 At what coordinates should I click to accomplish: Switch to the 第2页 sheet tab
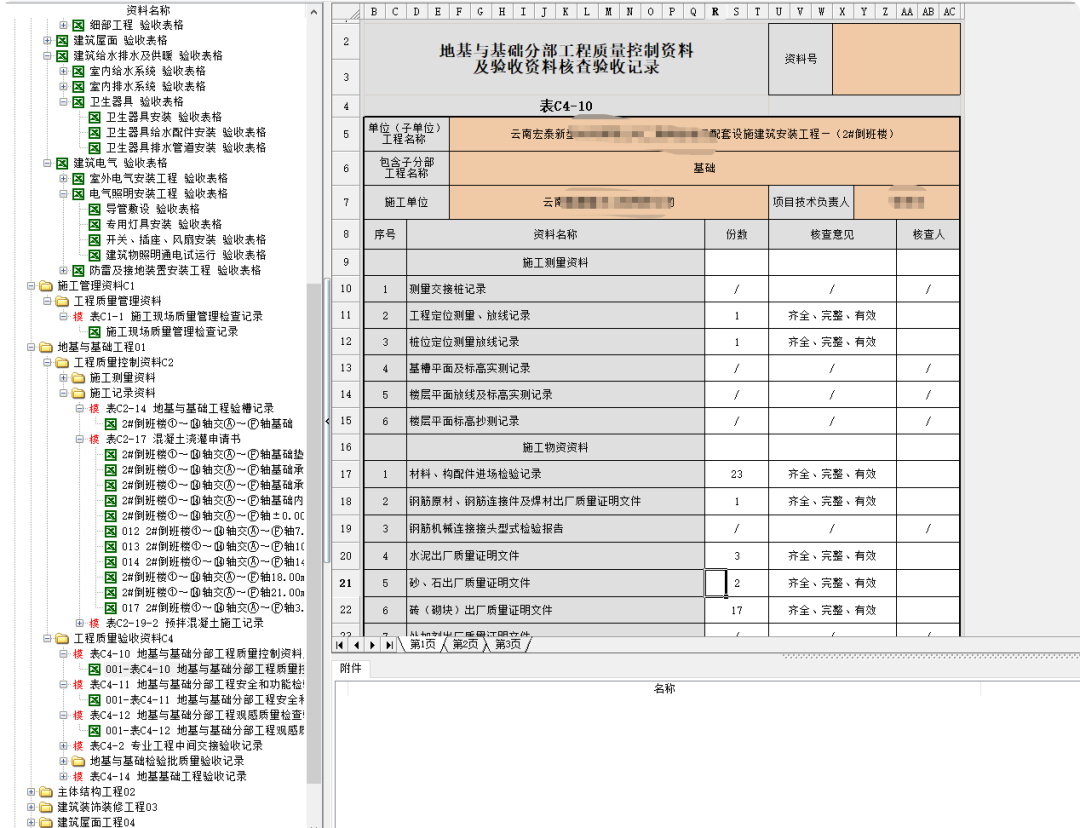tap(465, 645)
